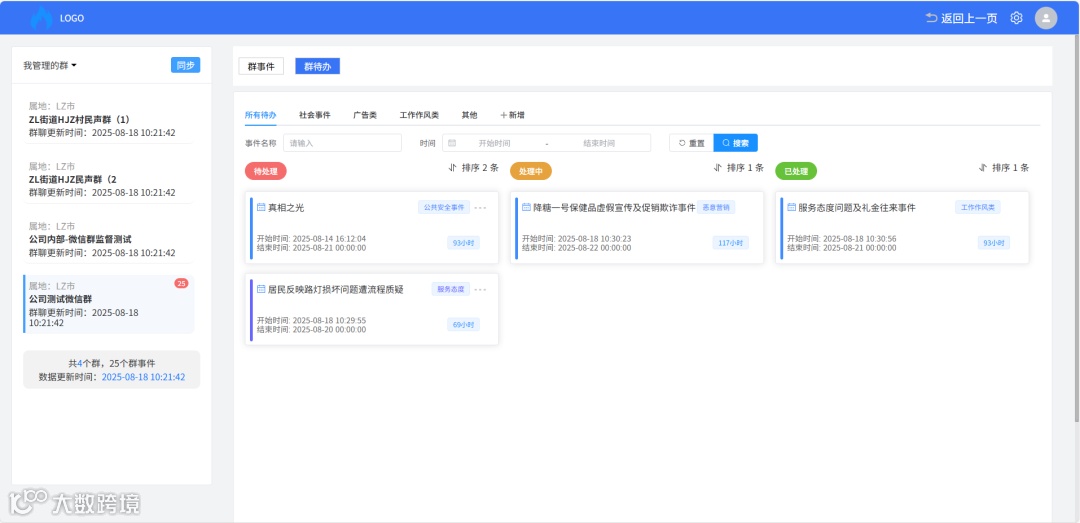Open the 降糖一号保健品虚假宣传及促销欺诈事件 card
This screenshot has height=523, width=1080.
point(637,227)
